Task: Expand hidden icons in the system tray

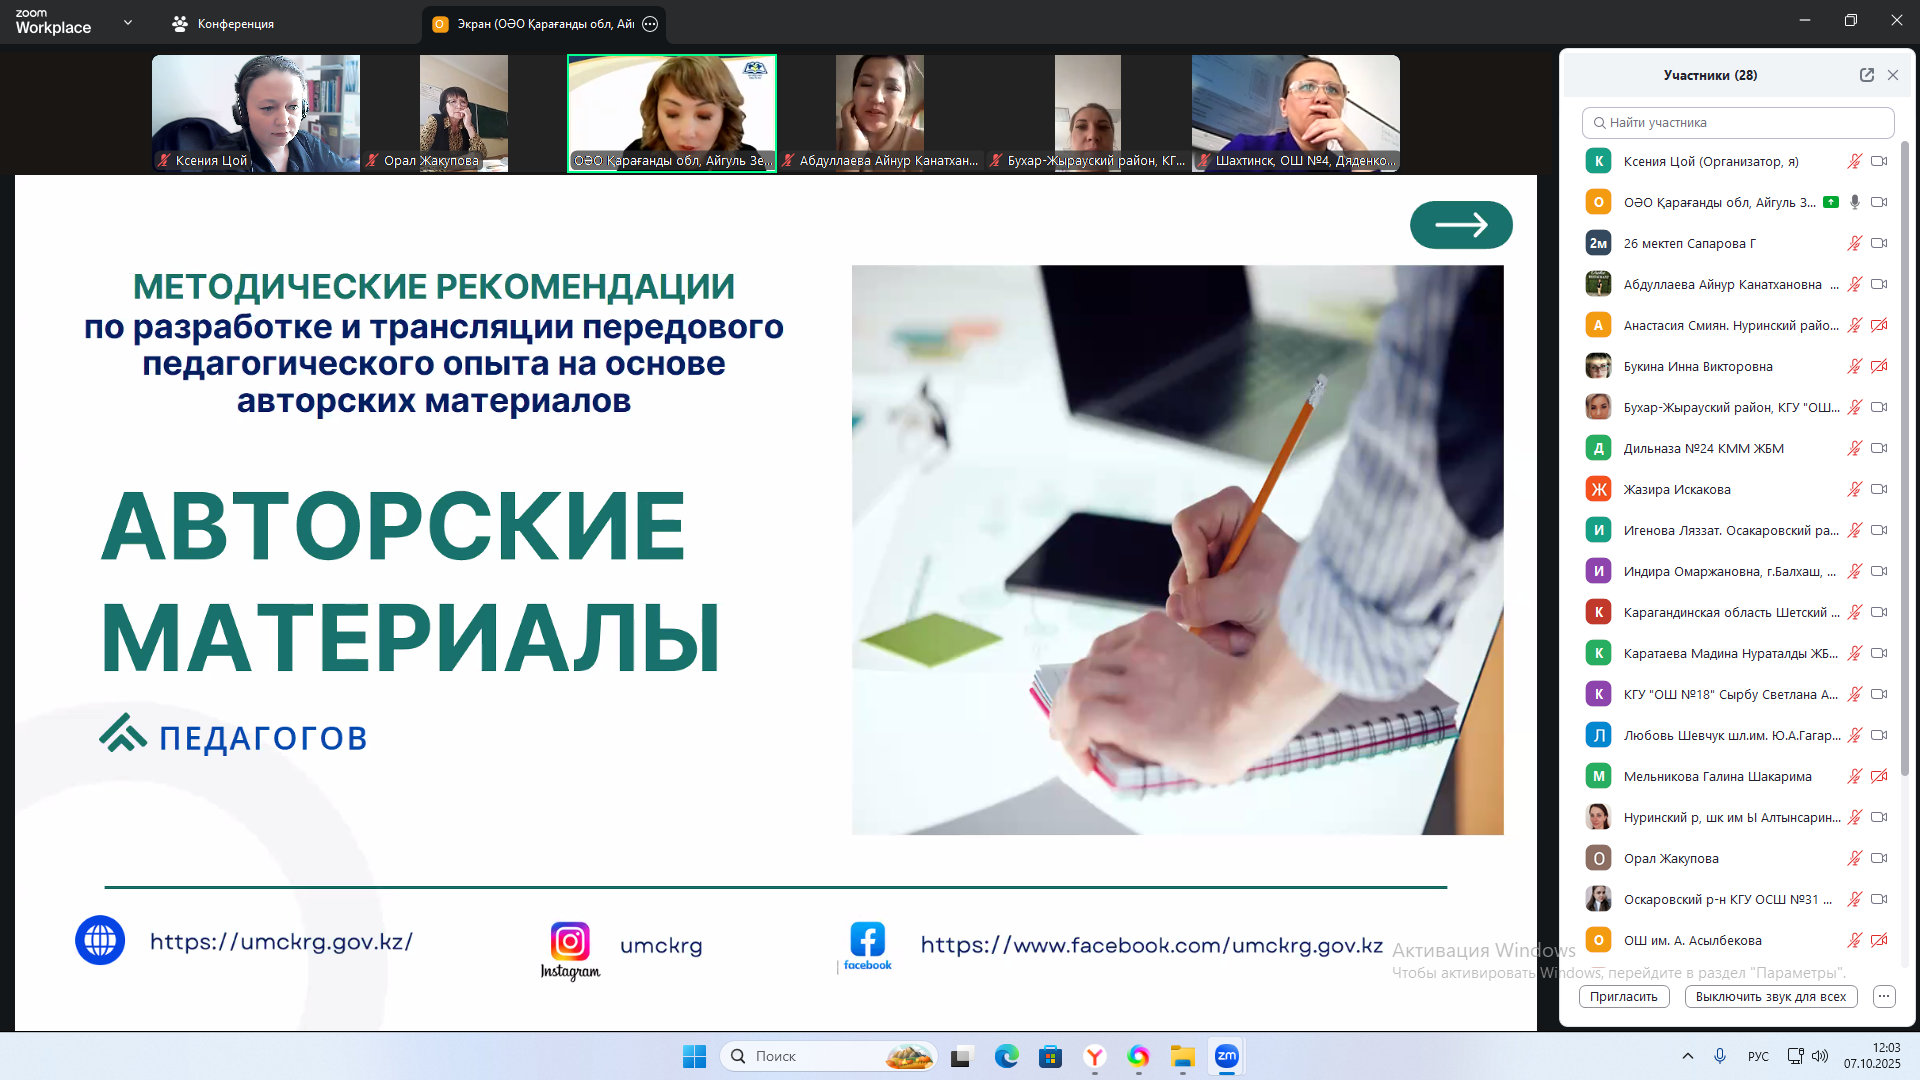Action: click(1687, 1055)
